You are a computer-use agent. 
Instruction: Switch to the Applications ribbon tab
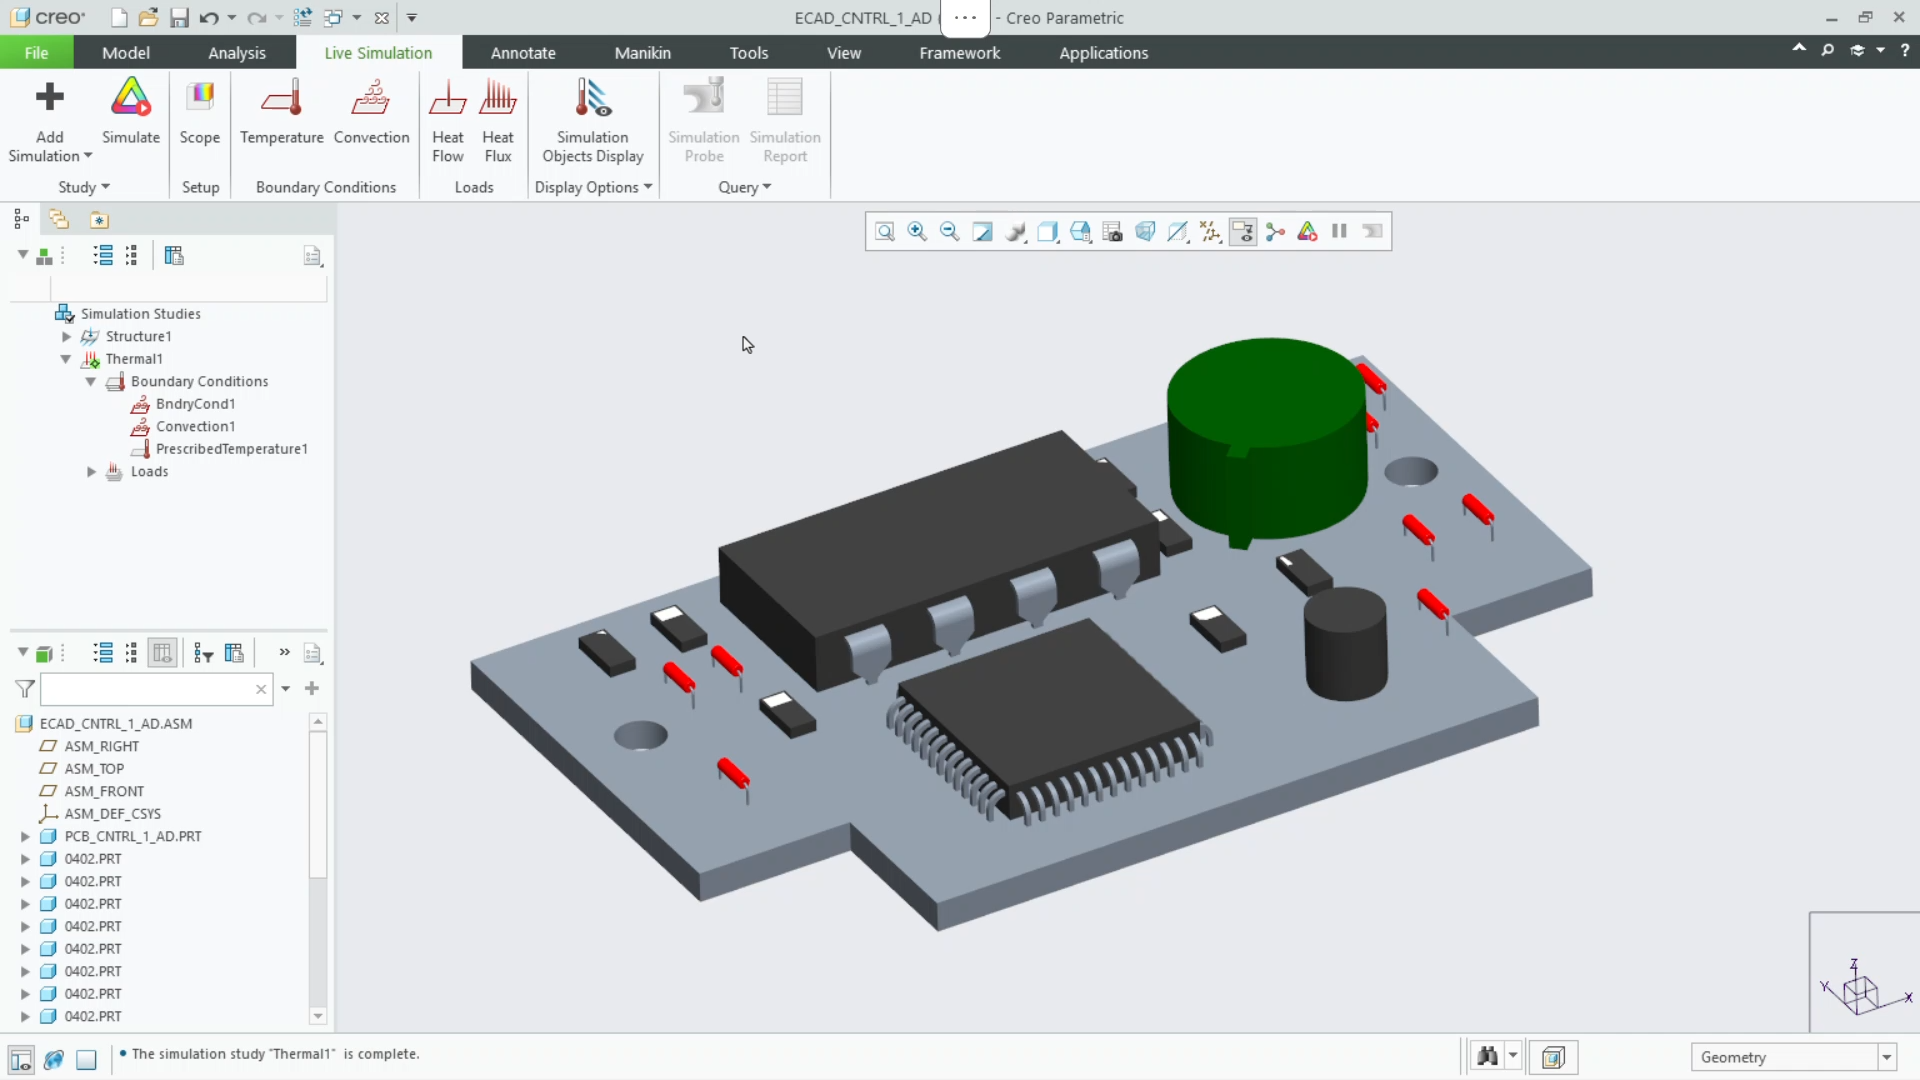1103,52
